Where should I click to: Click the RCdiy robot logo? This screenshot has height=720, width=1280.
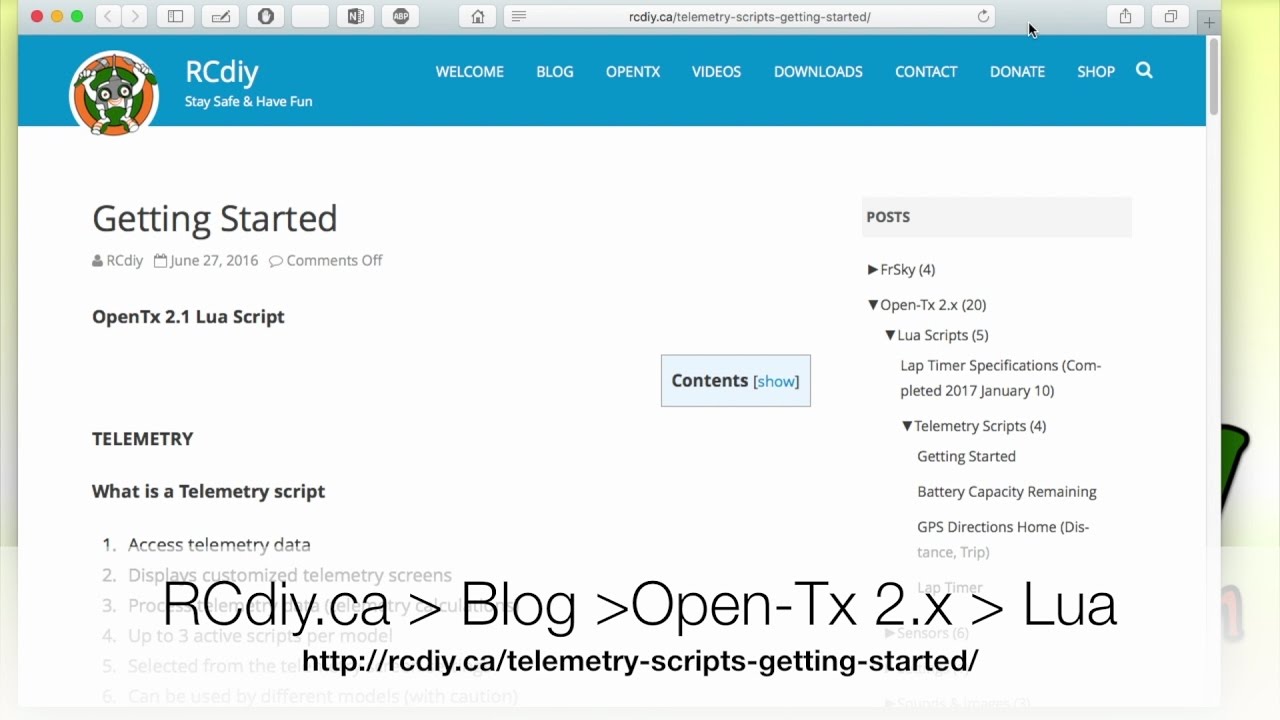click(114, 94)
